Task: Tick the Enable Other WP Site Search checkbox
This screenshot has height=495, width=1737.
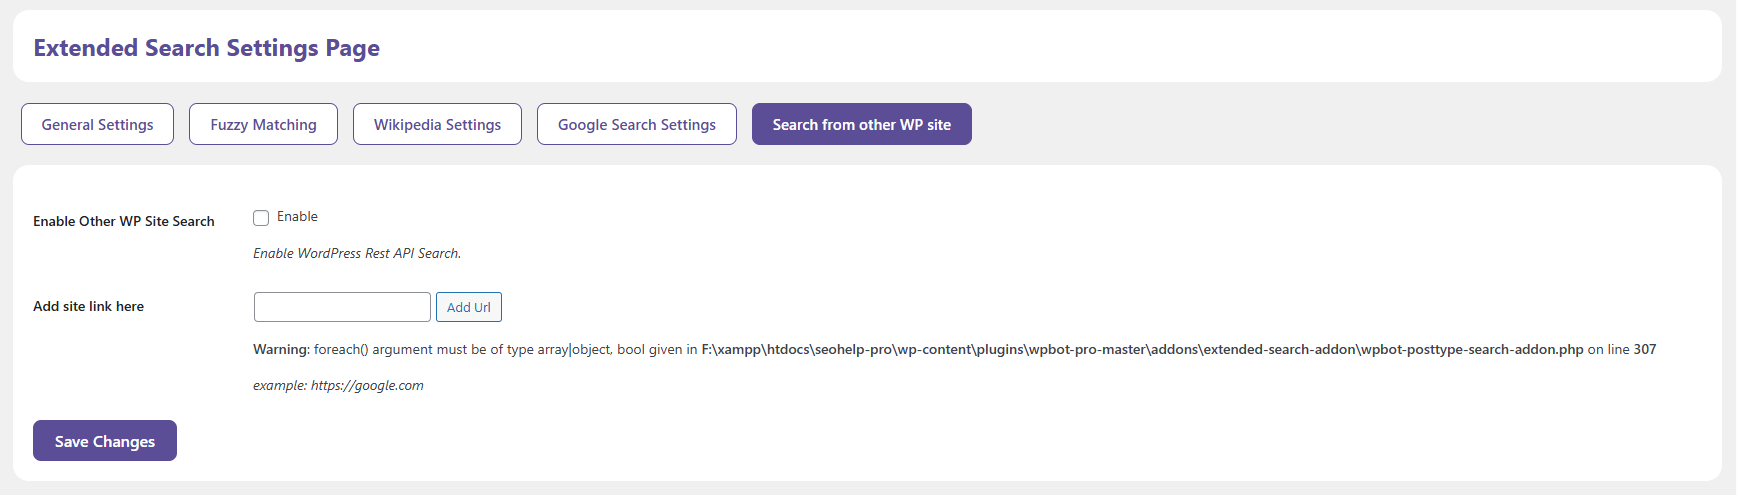Action: point(261,218)
